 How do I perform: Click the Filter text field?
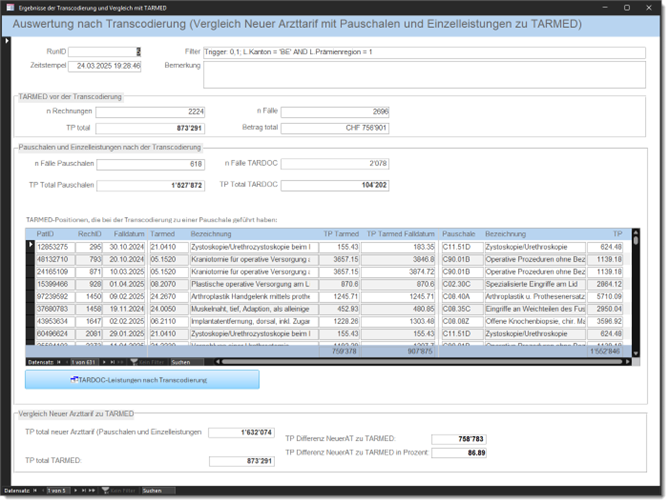(x=424, y=52)
